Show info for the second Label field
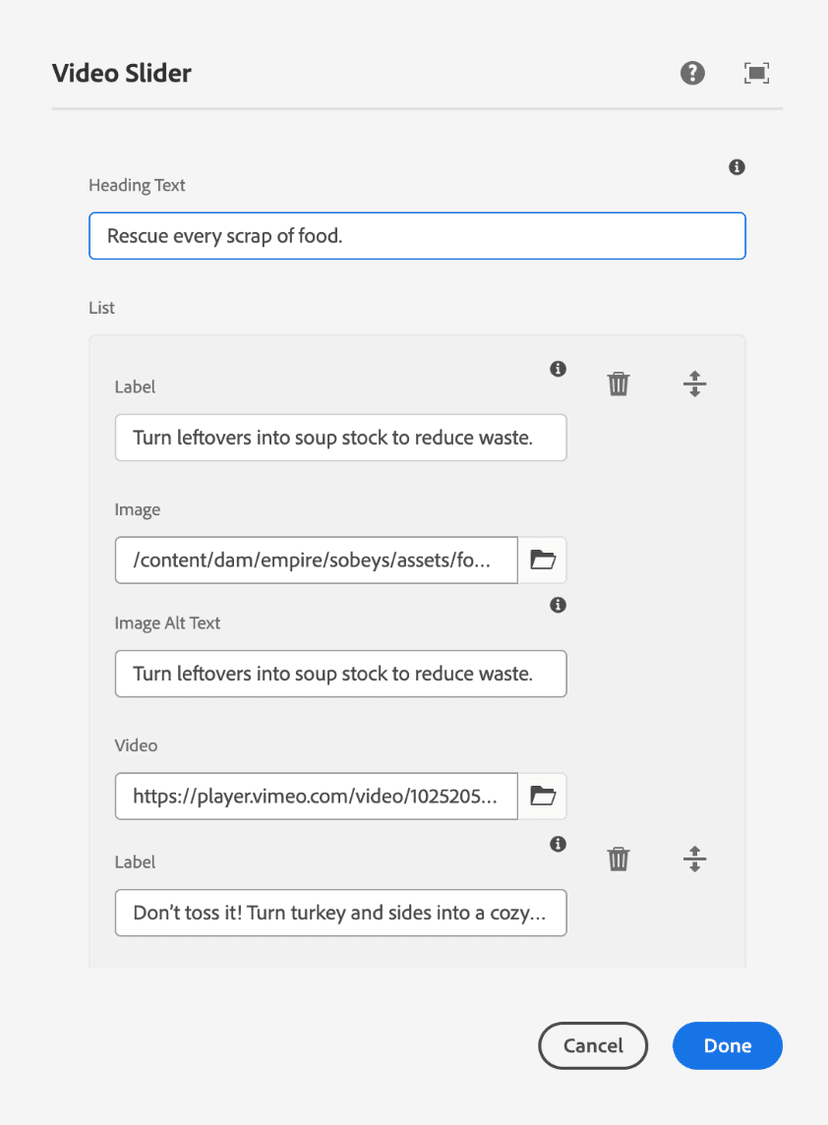The height and width of the screenshot is (1125, 828). (x=558, y=844)
